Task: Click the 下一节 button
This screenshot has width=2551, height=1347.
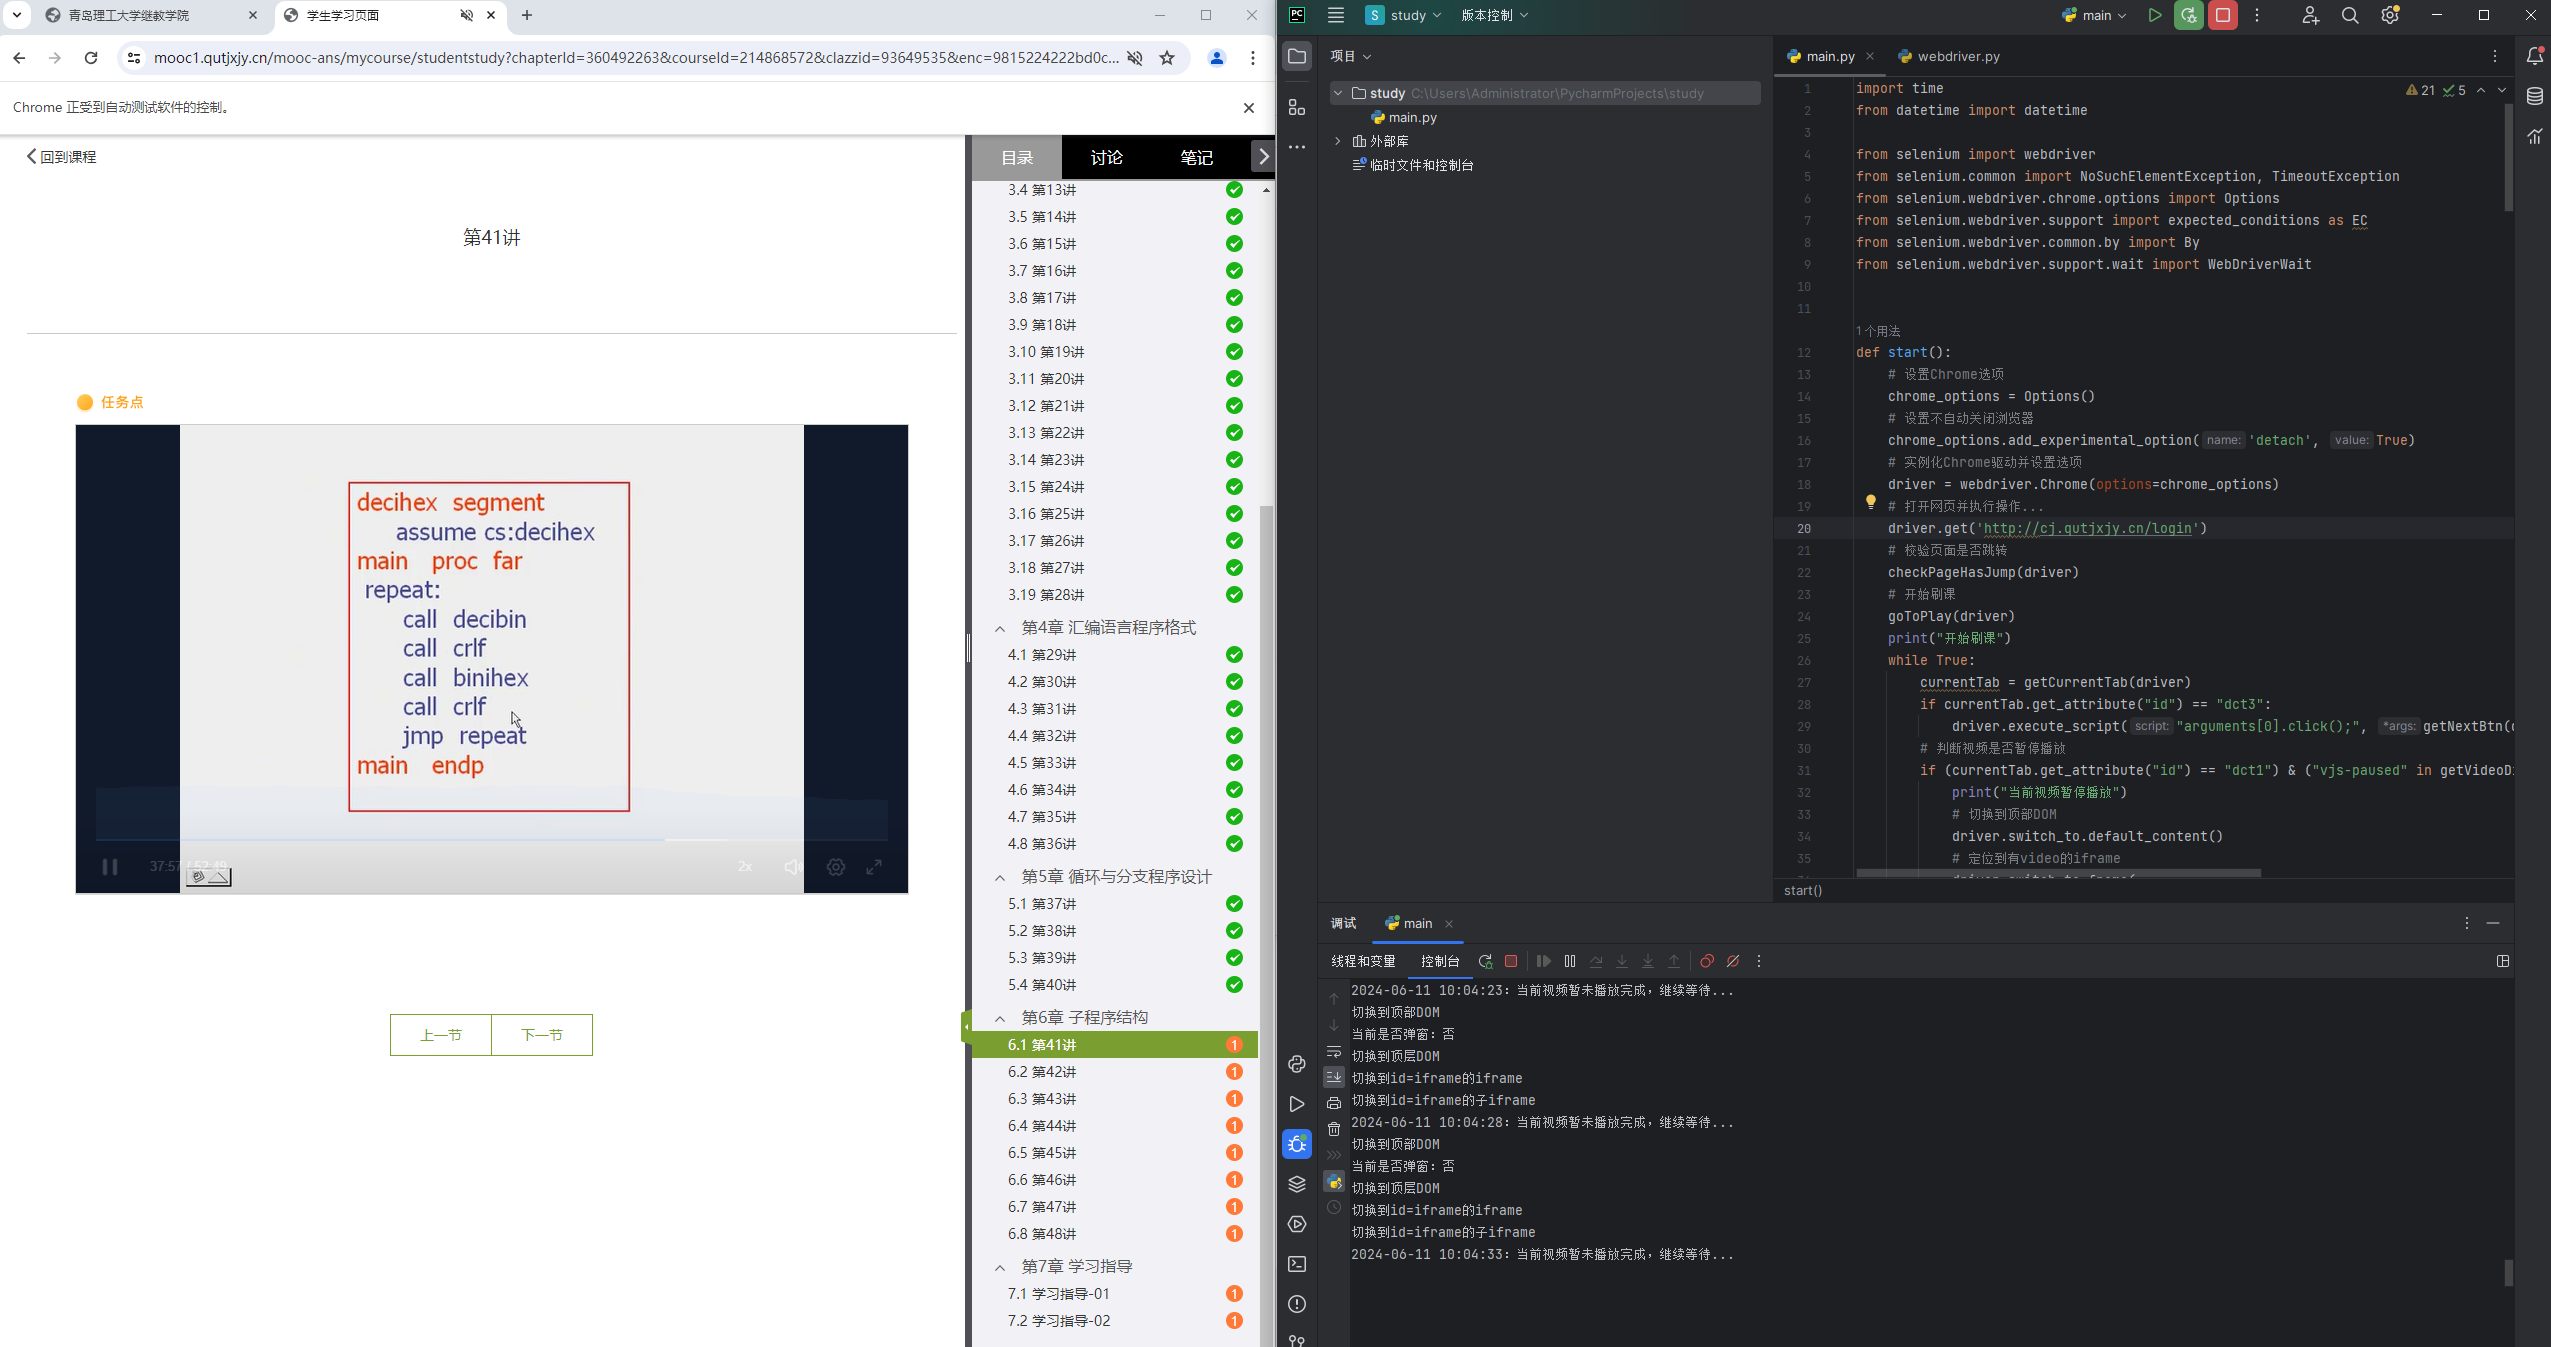Action: pyautogui.click(x=542, y=1035)
